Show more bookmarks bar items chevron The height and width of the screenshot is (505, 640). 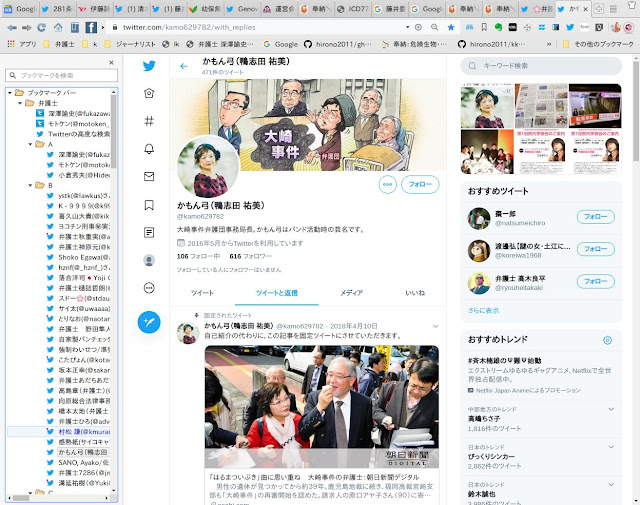[549, 44]
